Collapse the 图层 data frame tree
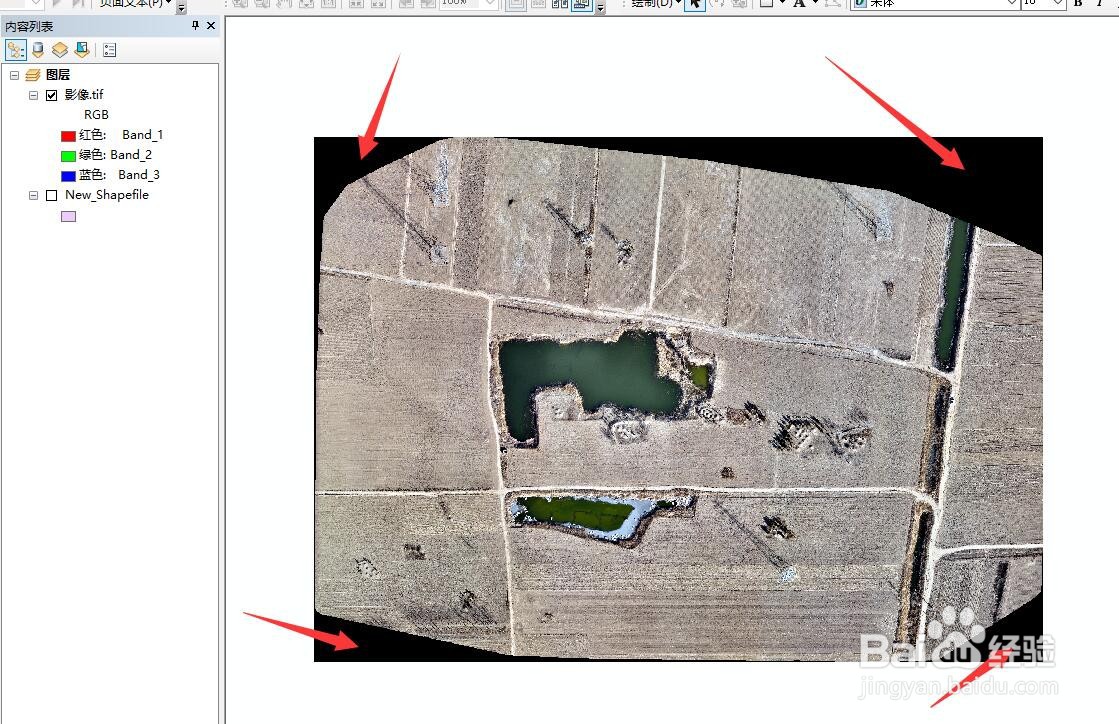 point(14,75)
